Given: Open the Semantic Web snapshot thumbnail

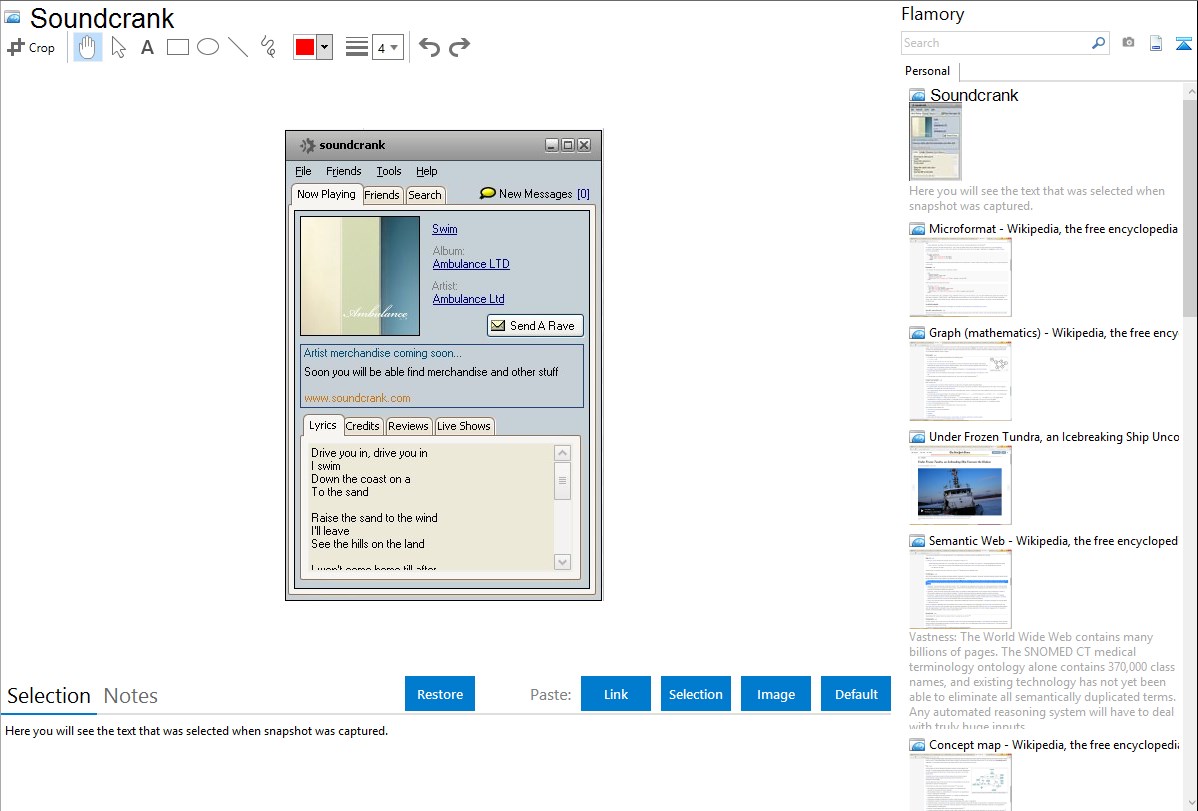Looking at the screenshot, I should 960,589.
